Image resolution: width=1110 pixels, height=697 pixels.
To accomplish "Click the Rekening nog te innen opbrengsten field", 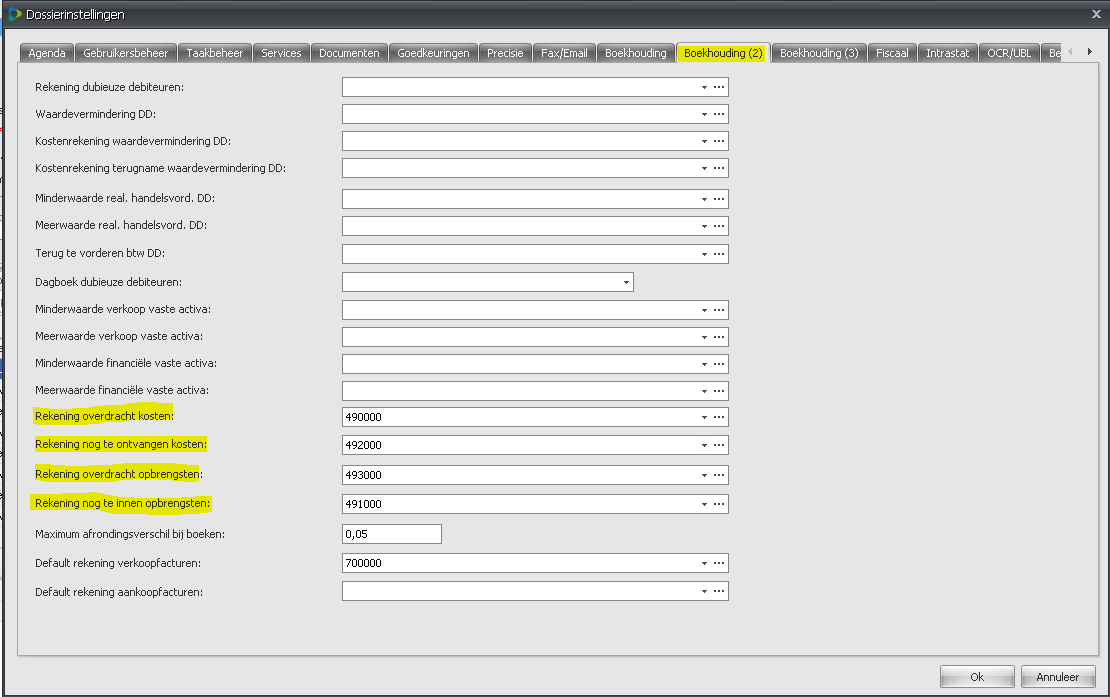I will coord(518,504).
